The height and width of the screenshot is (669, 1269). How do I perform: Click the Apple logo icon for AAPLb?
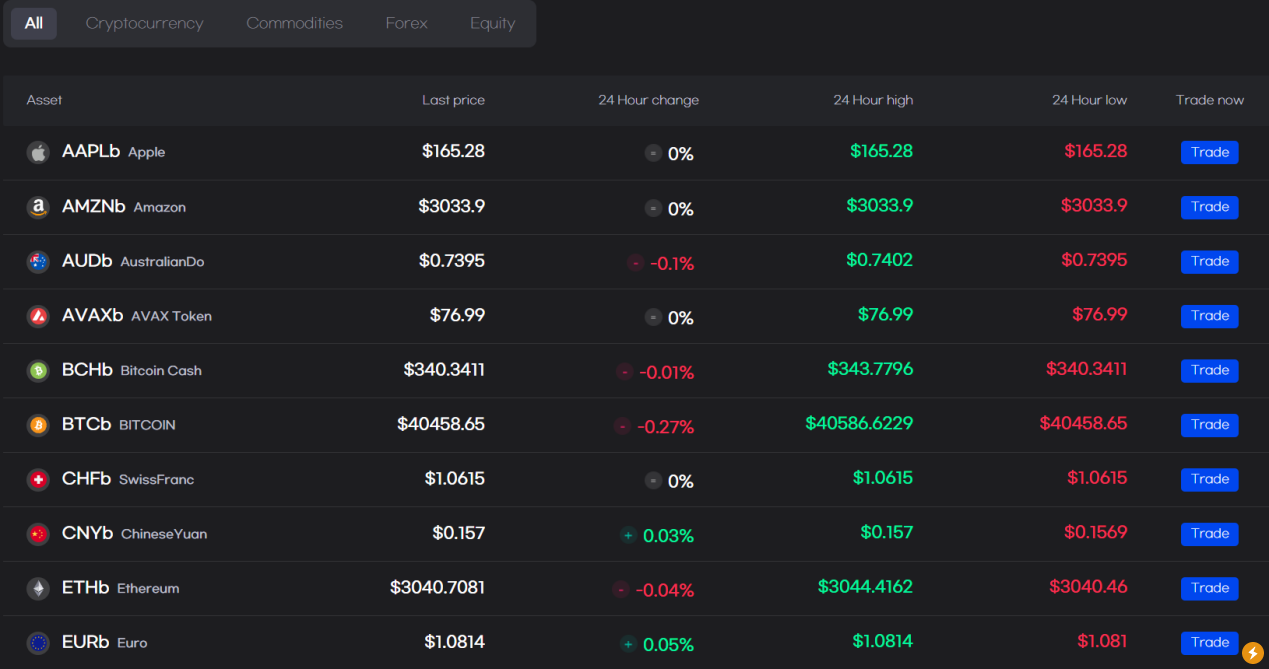[x=38, y=153]
